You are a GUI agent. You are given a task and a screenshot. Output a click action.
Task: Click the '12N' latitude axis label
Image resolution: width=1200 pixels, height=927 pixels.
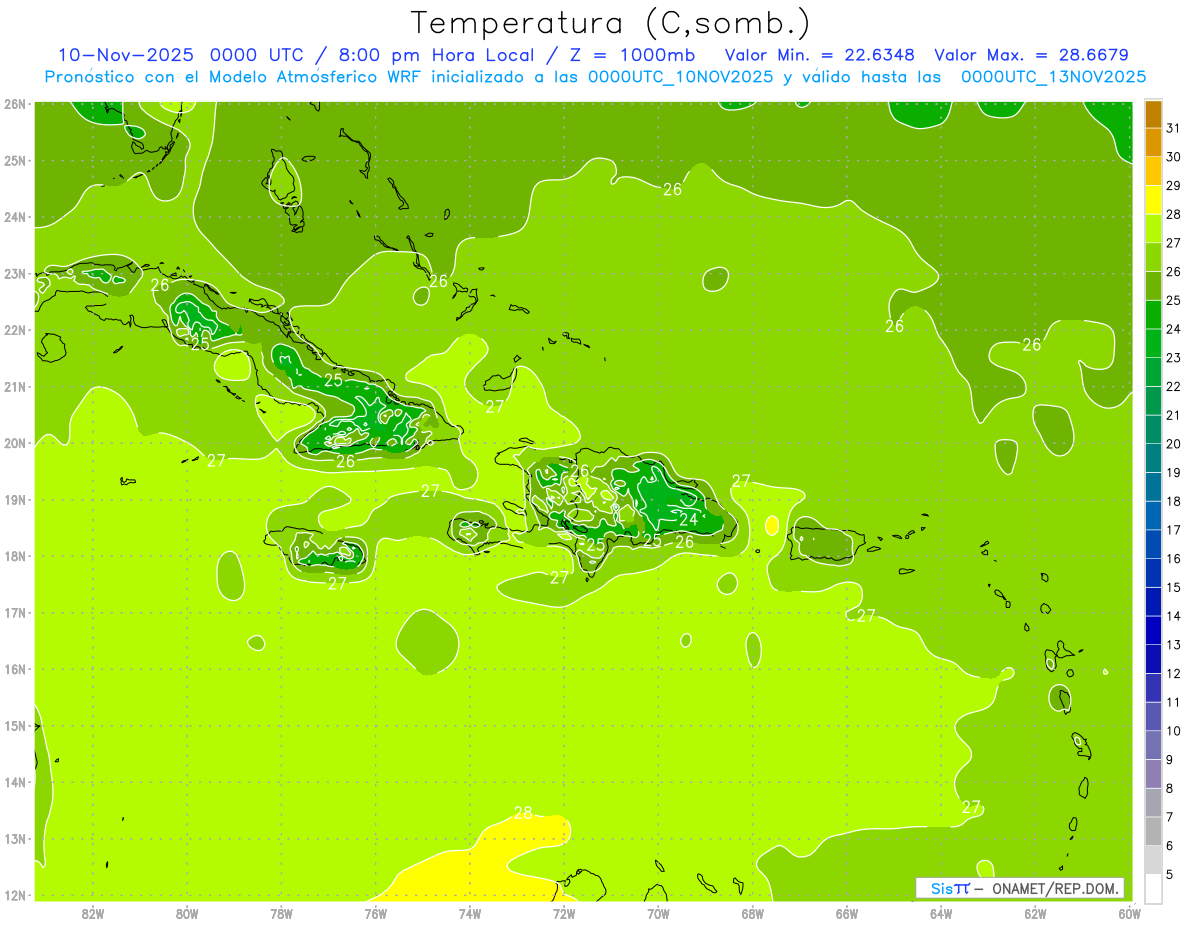pyautogui.click(x=15, y=895)
